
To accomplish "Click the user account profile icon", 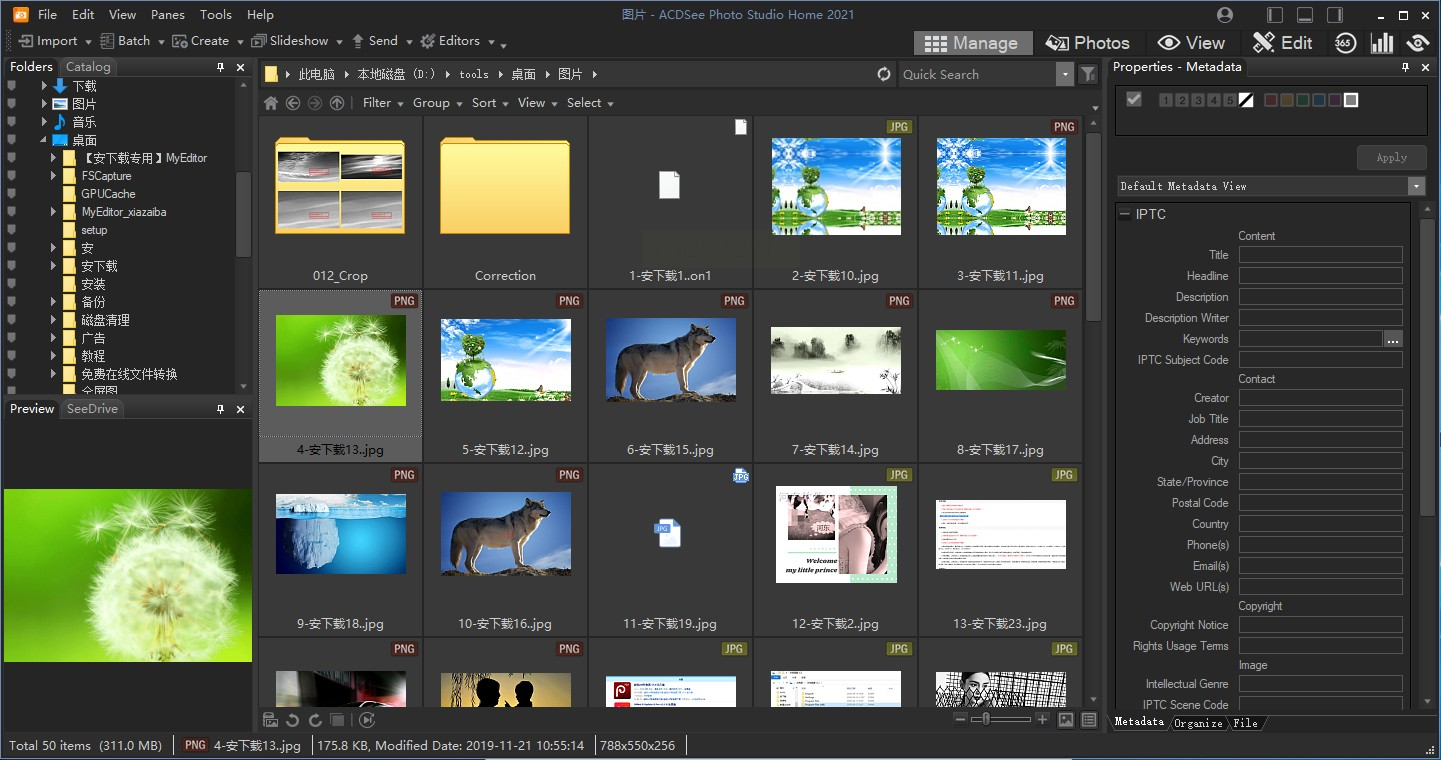I will [1225, 15].
